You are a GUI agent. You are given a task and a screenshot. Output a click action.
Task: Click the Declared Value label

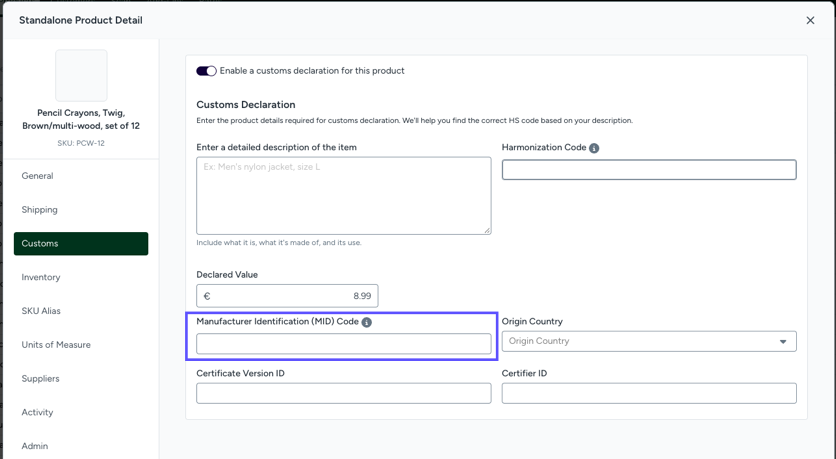[x=227, y=275]
